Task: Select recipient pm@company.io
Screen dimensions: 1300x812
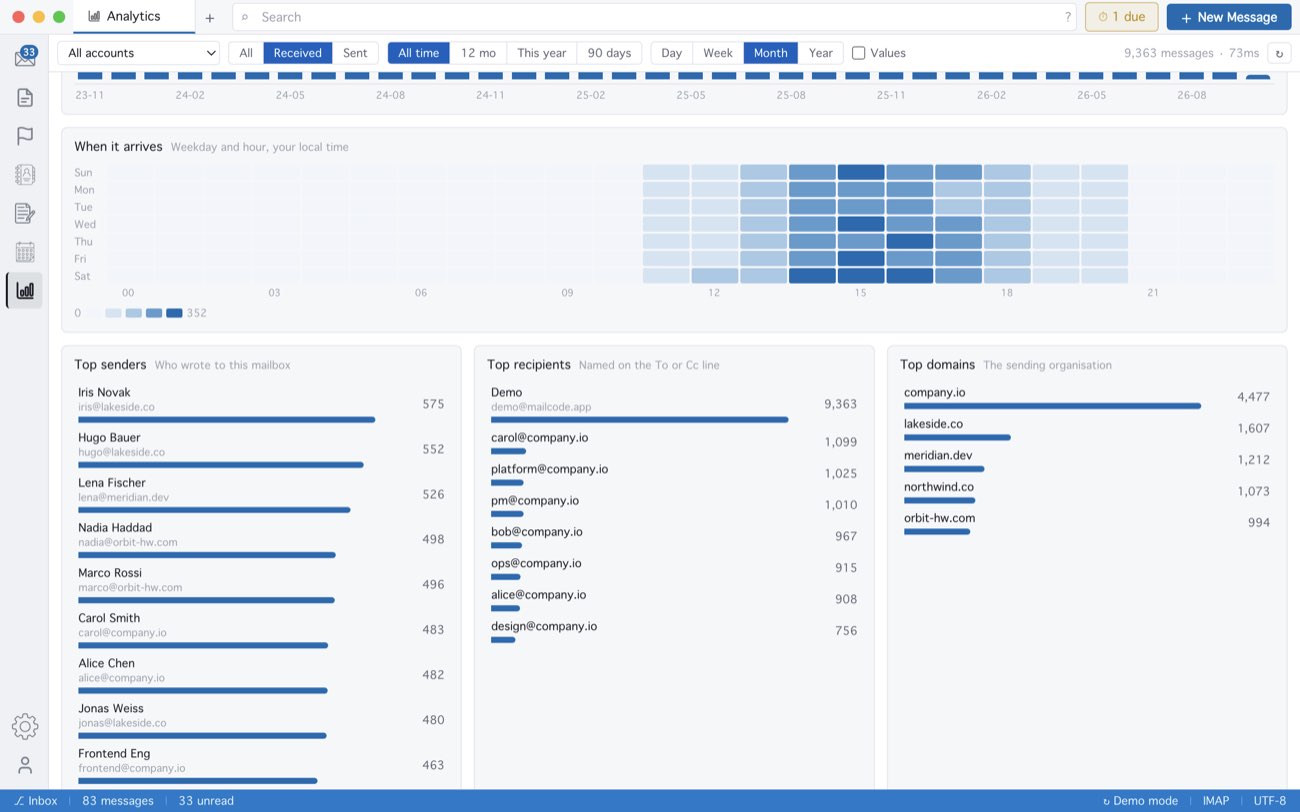Action: pyautogui.click(x=674, y=506)
